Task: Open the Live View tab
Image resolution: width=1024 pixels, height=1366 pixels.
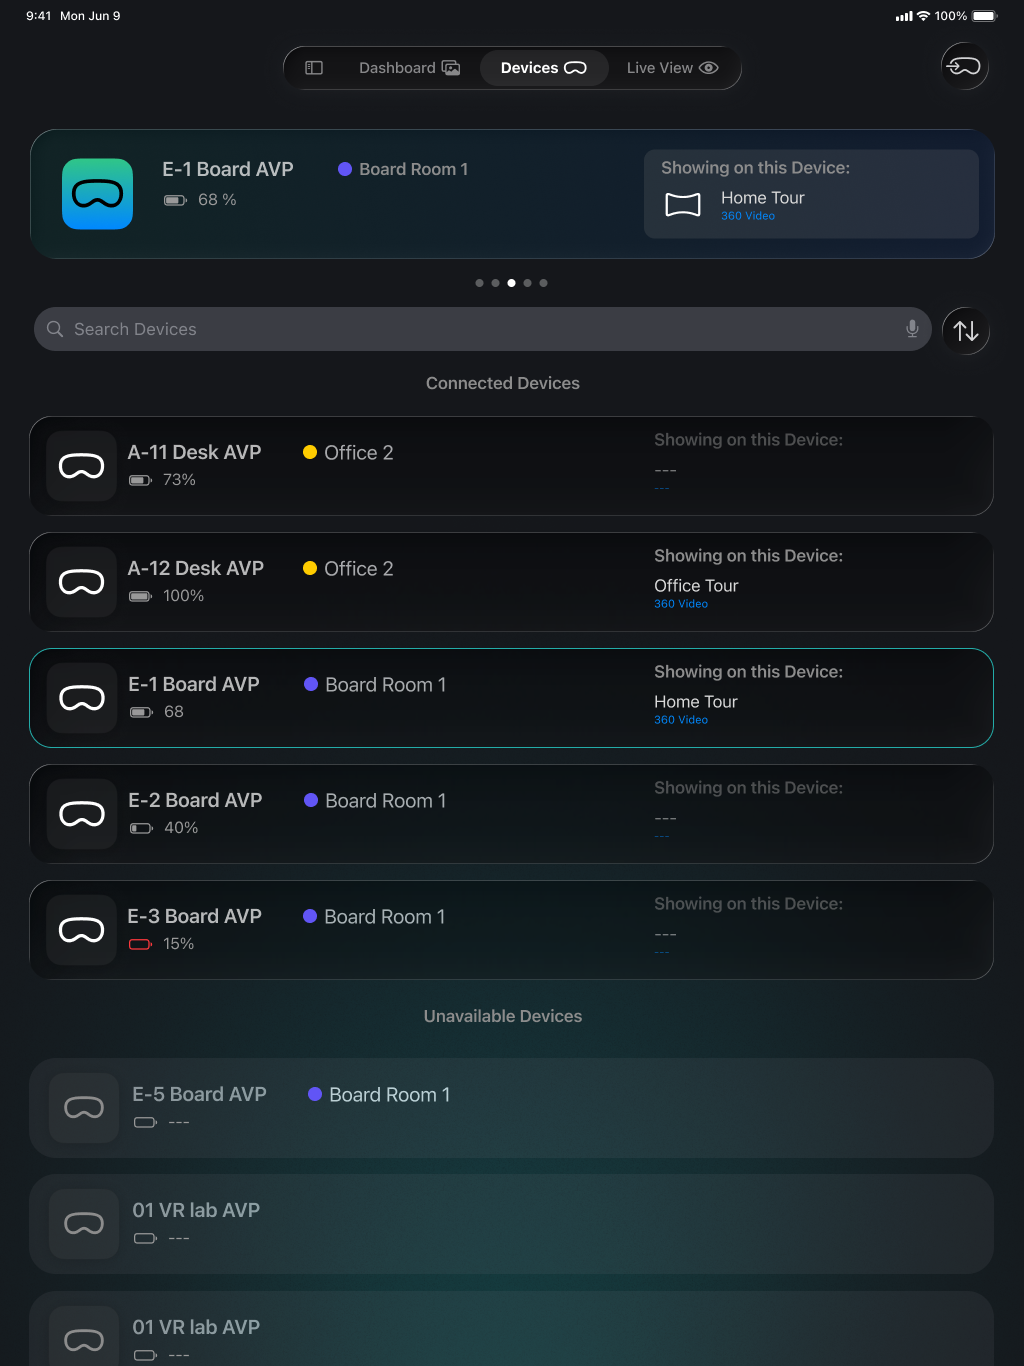Action: (x=672, y=68)
